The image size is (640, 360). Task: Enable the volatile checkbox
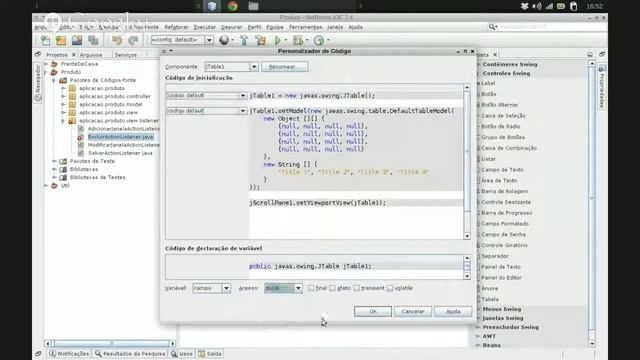(390, 288)
